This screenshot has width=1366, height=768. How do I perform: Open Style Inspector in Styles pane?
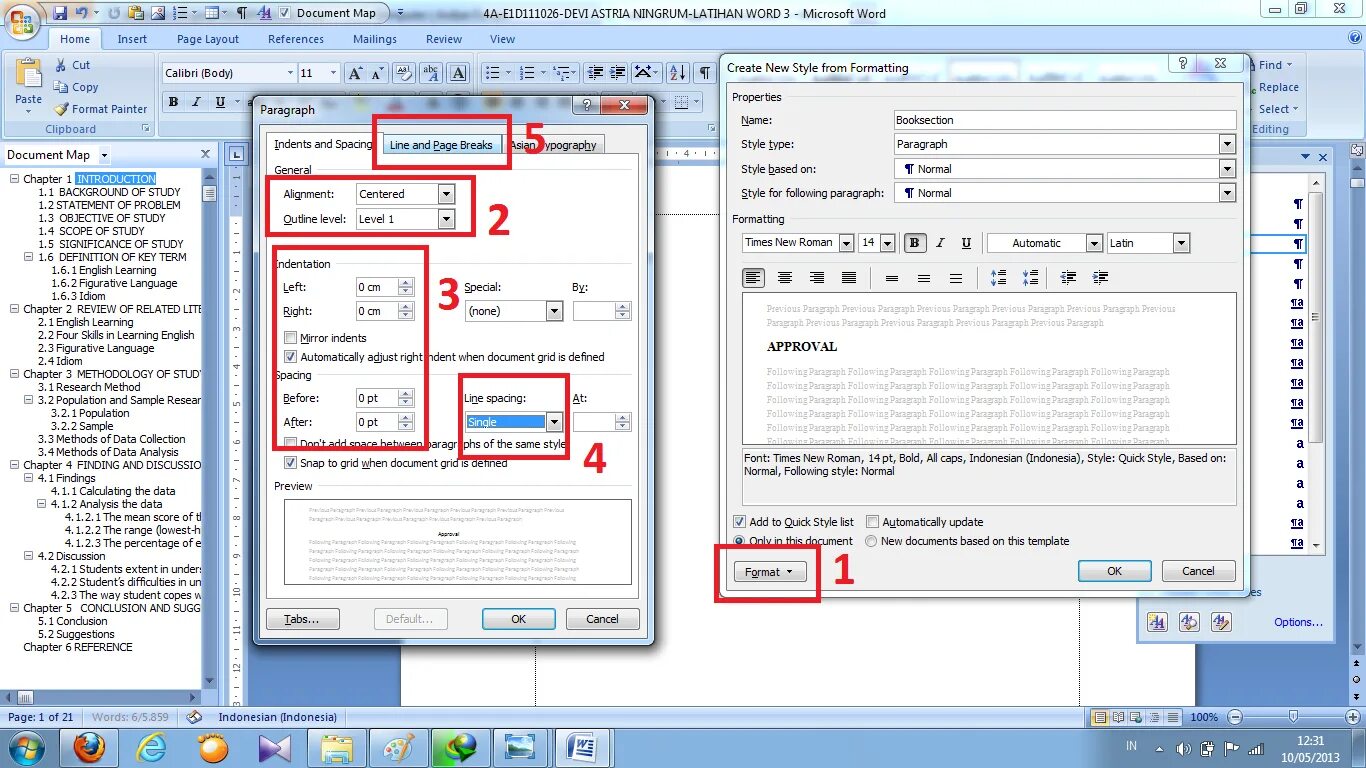pyautogui.click(x=1189, y=622)
